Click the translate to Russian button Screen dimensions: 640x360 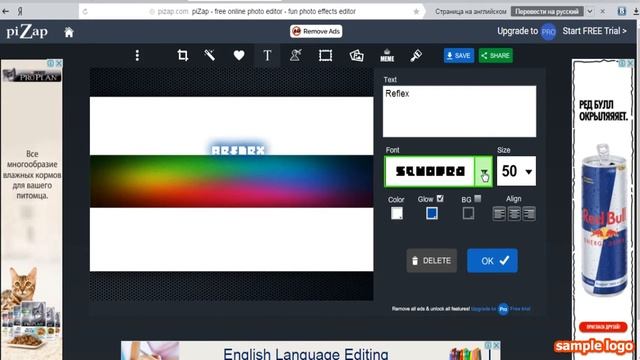click(547, 11)
